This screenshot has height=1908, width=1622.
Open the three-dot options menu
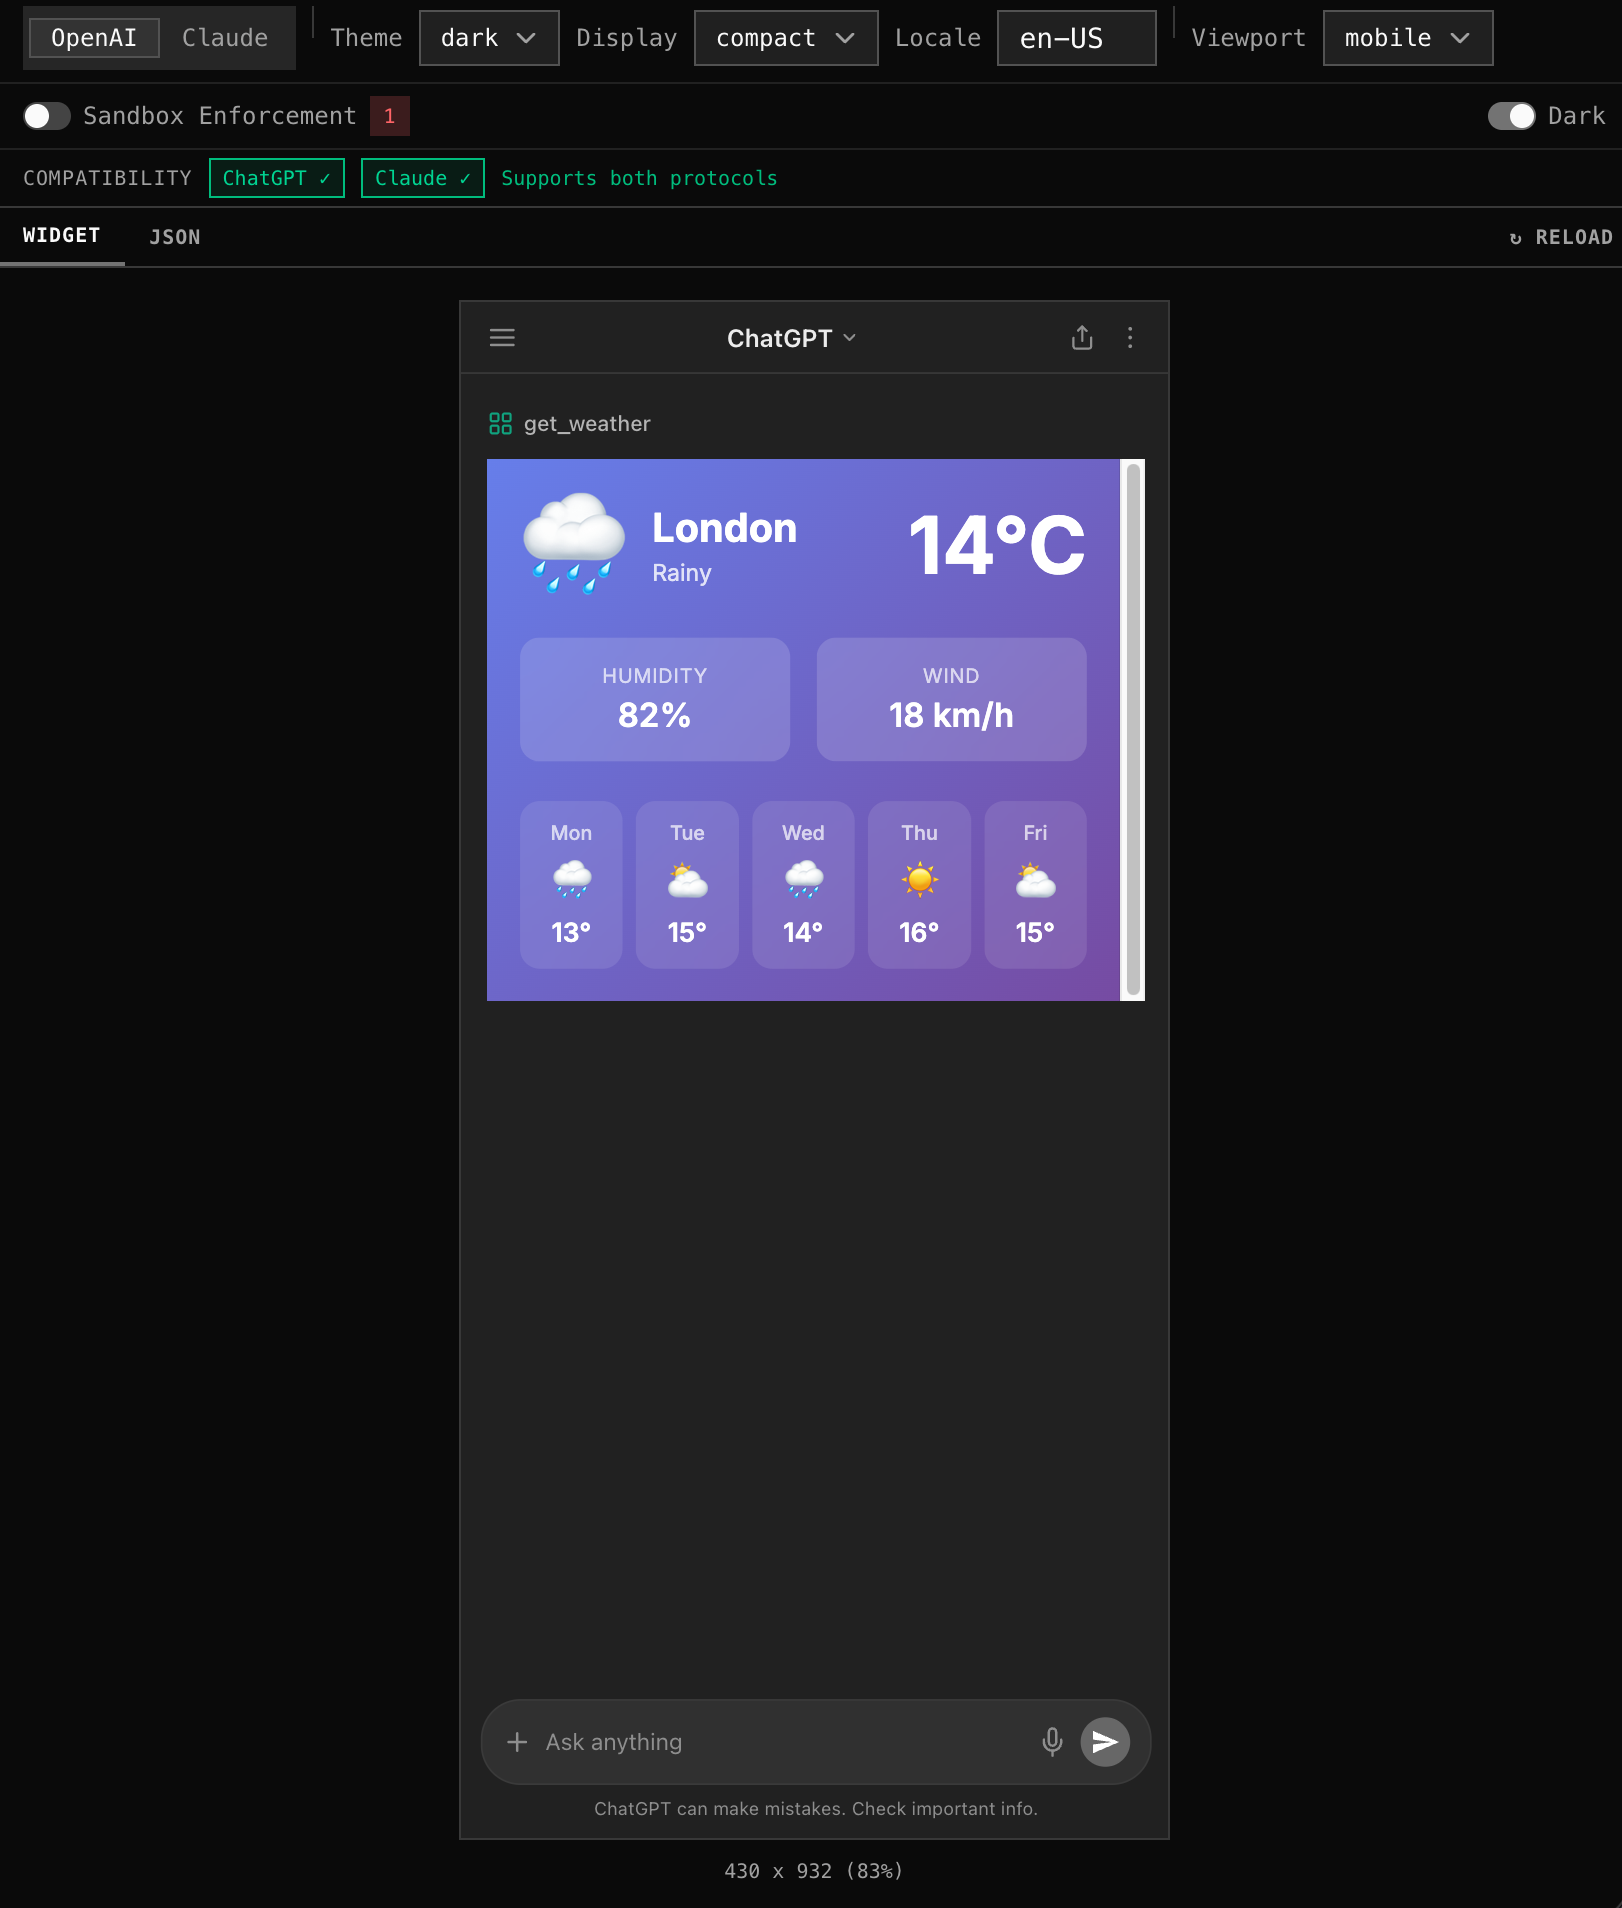pyautogui.click(x=1130, y=338)
